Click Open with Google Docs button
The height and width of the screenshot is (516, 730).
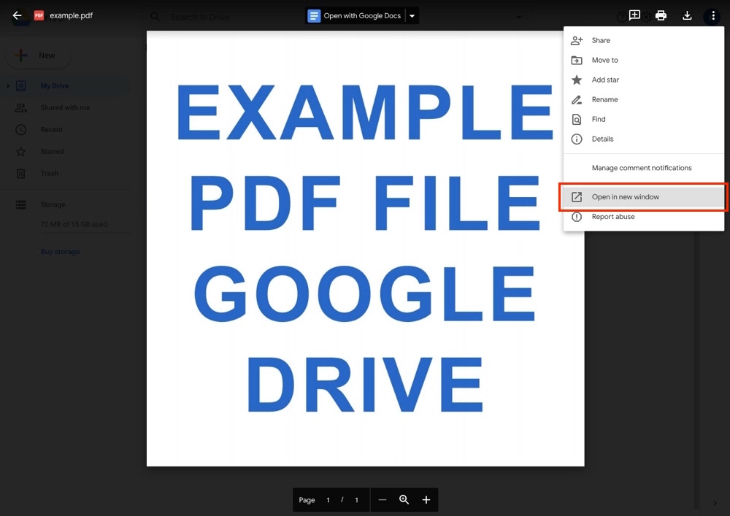(x=356, y=16)
